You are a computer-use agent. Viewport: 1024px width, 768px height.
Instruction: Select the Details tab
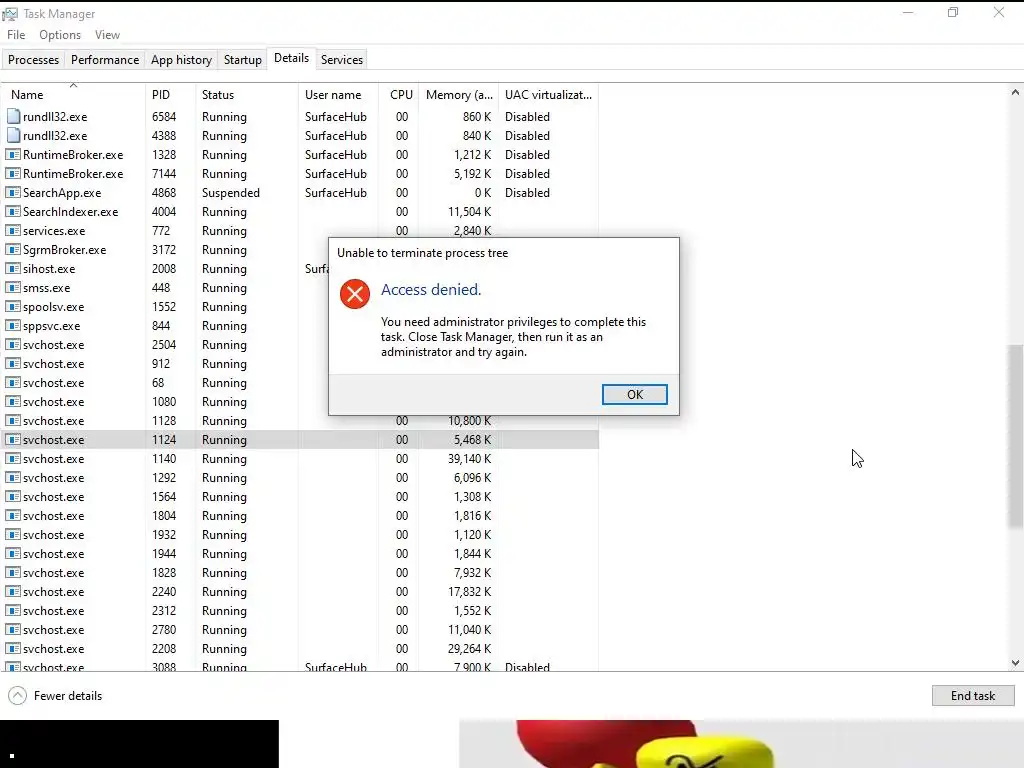click(x=291, y=58)
